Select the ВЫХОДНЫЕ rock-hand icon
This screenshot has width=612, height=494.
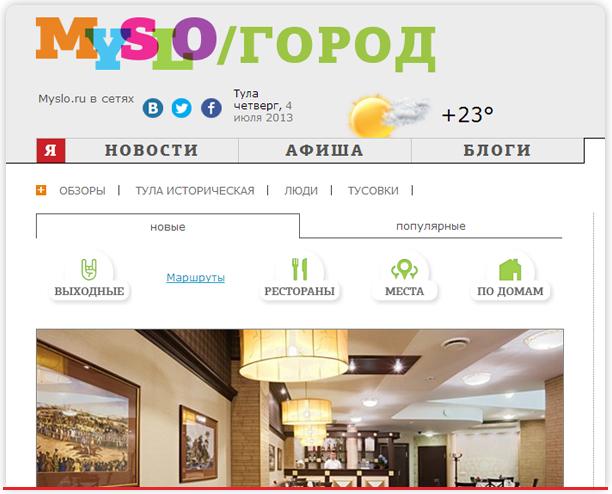pos(89,269)
